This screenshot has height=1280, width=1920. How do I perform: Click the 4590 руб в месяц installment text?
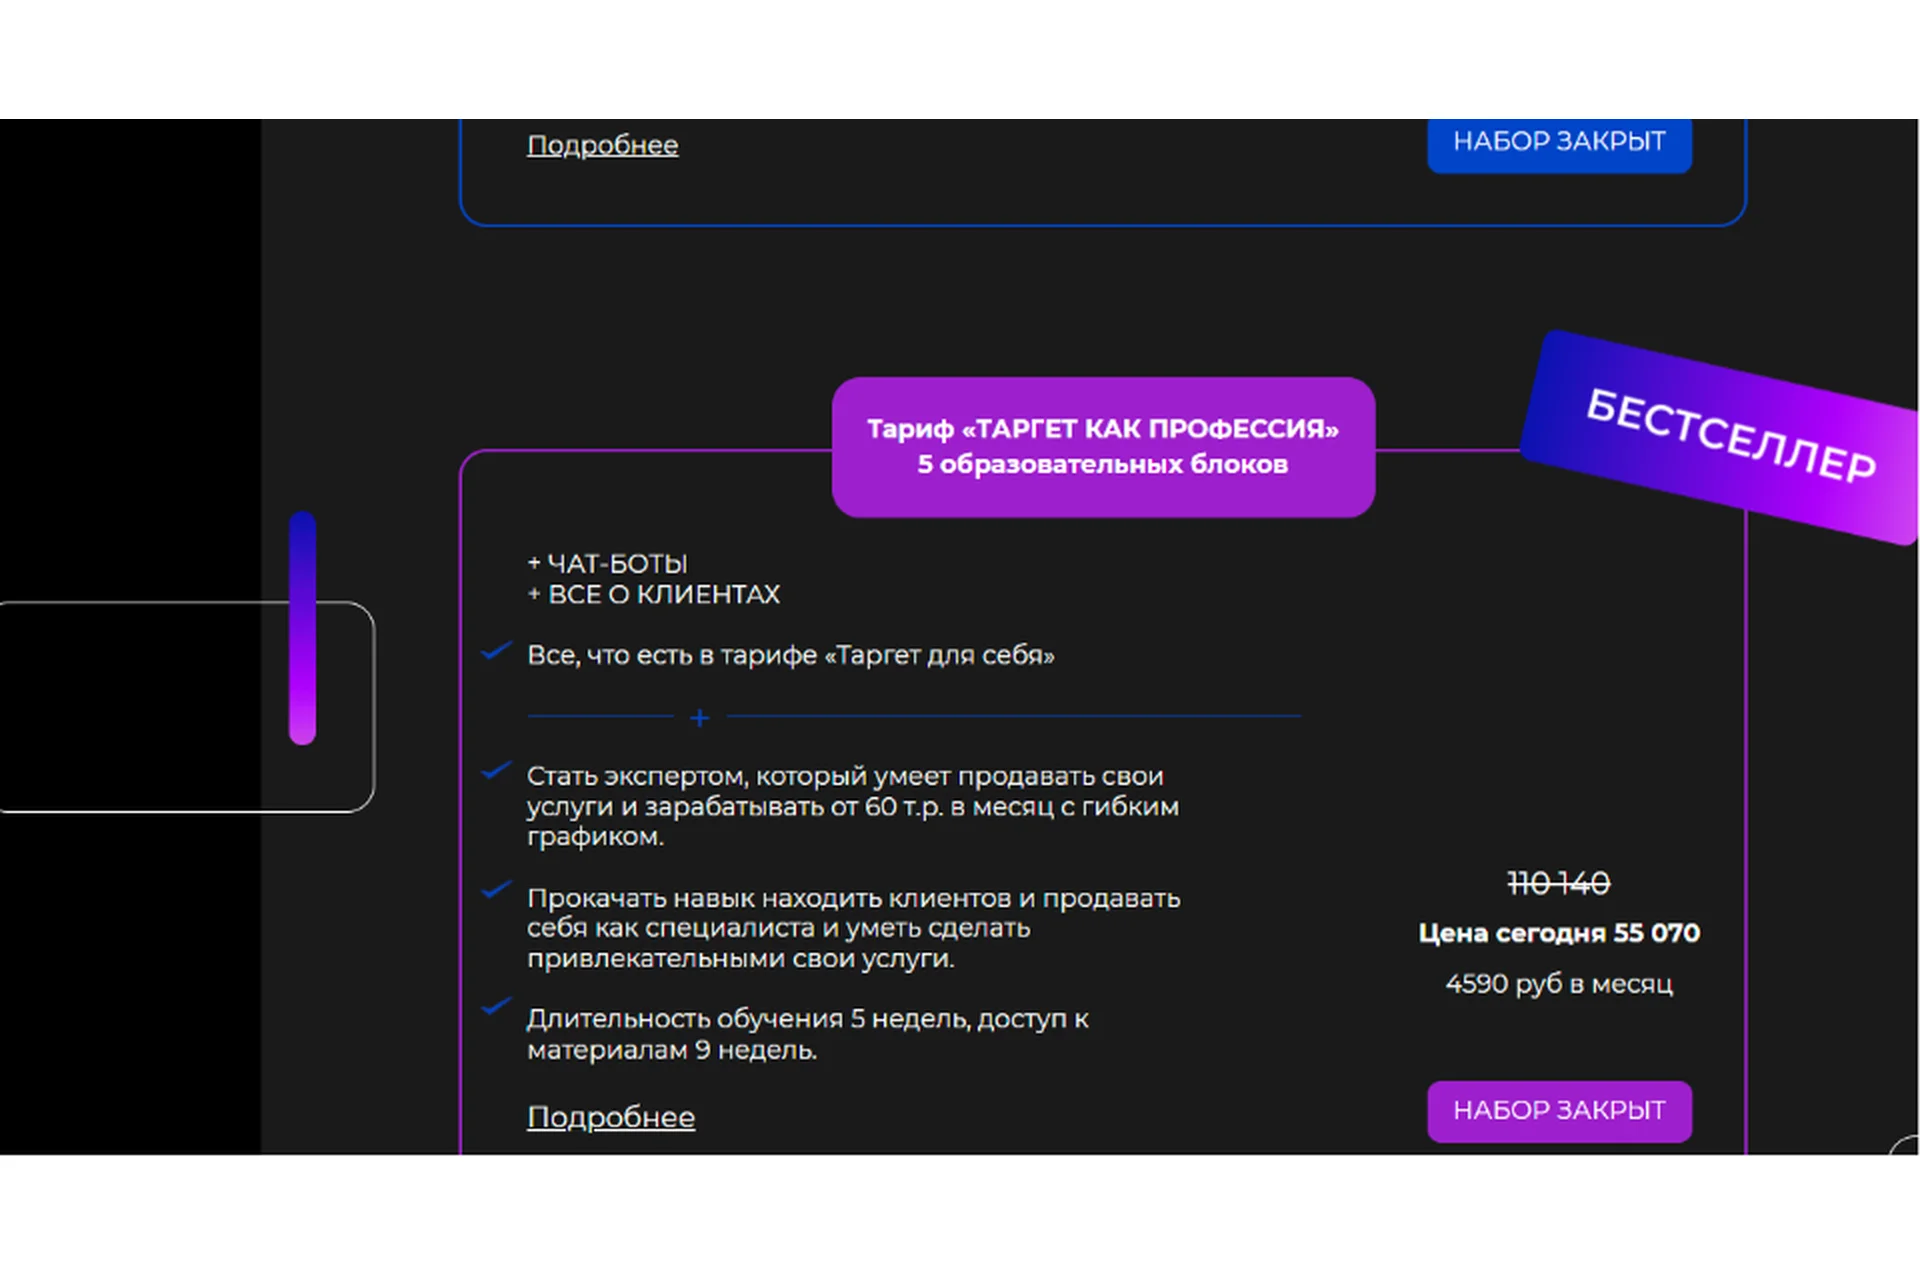[x=1558, y=984]
